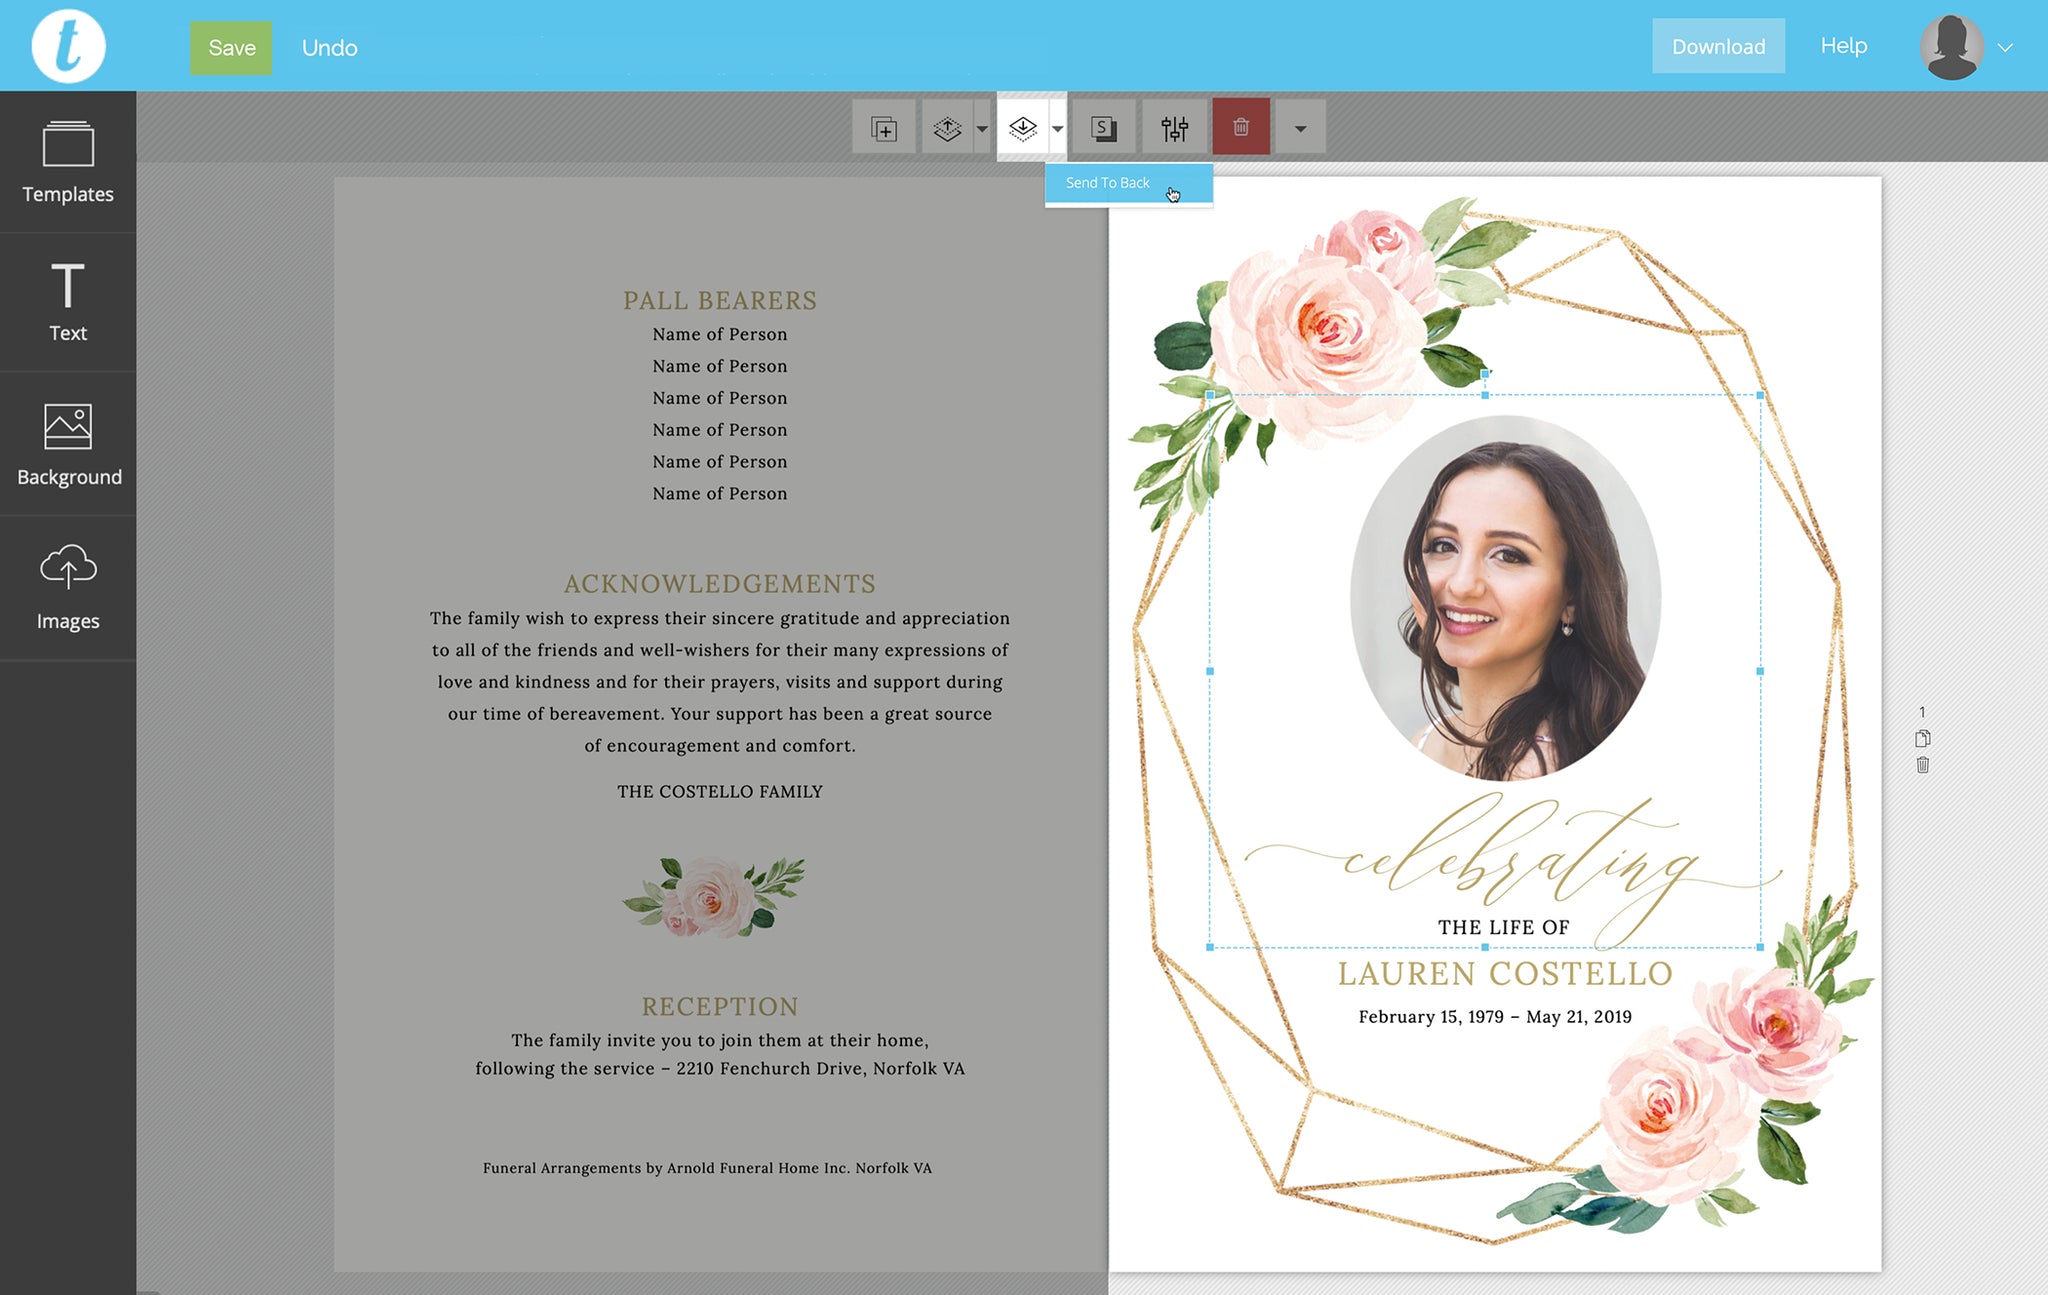Open the adjustments sliders icon

1174,128
